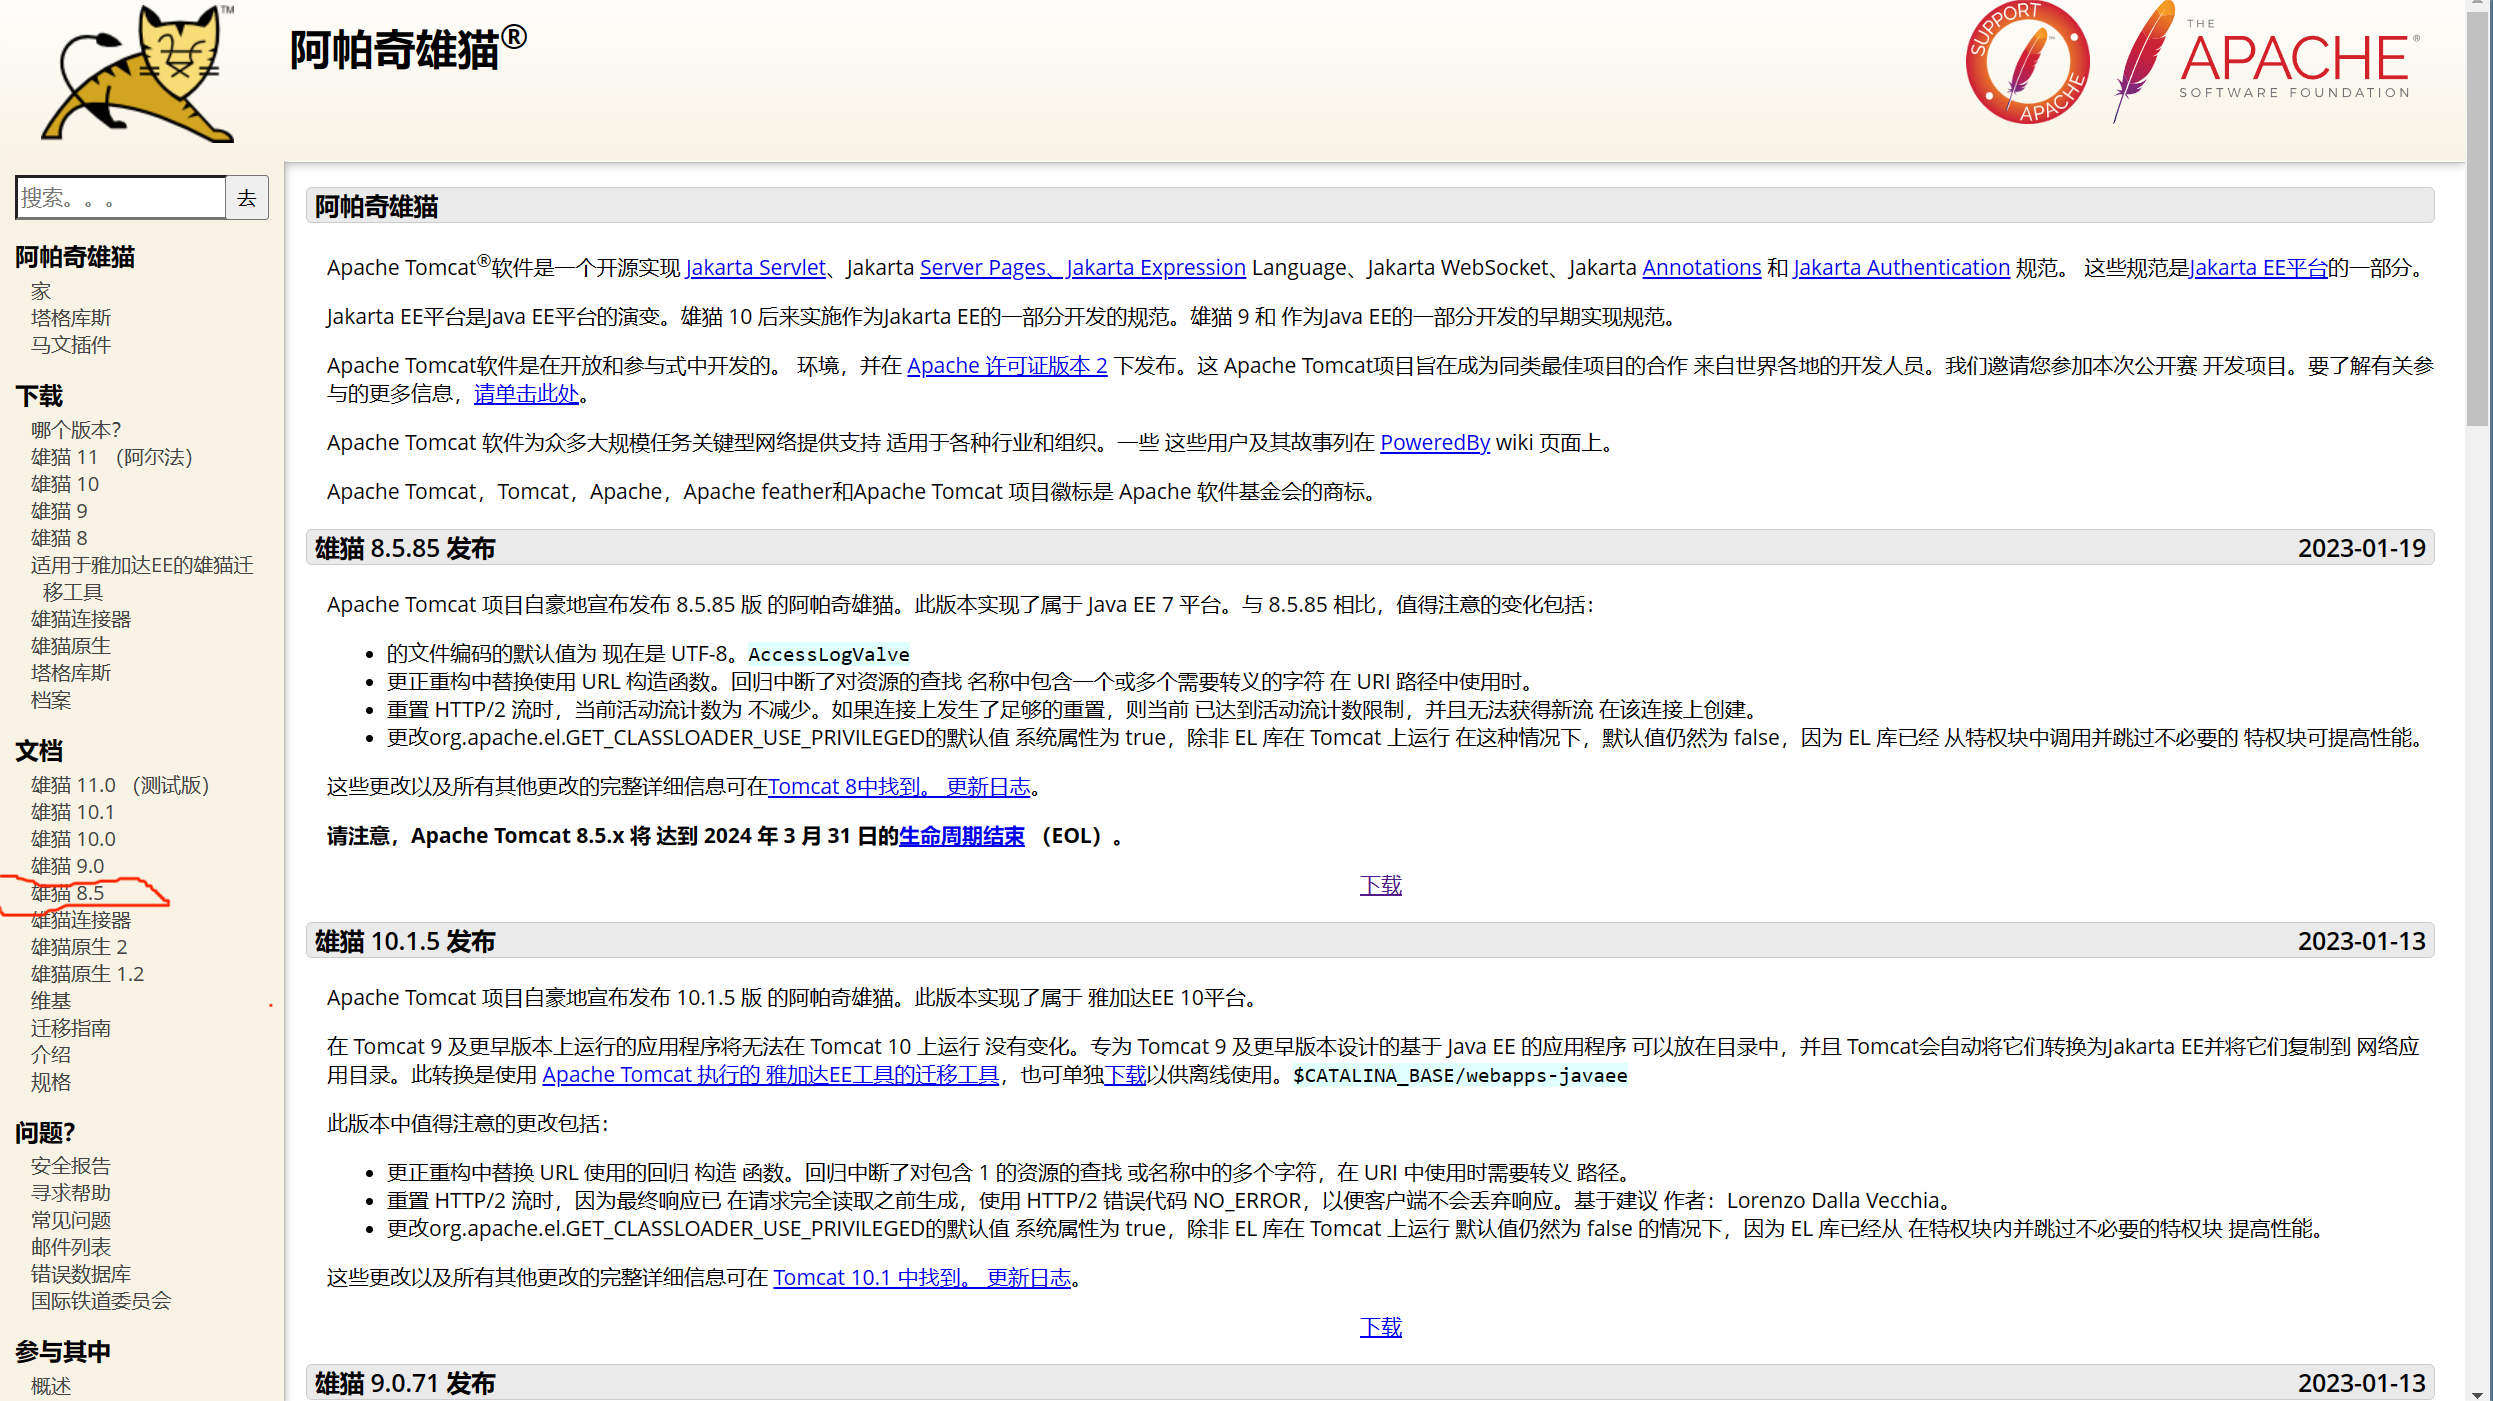The height and width of the screenshot is (1401, 2493).
Task: Click the scrollbar down arrow
Action: (x=2477, y=1394)
